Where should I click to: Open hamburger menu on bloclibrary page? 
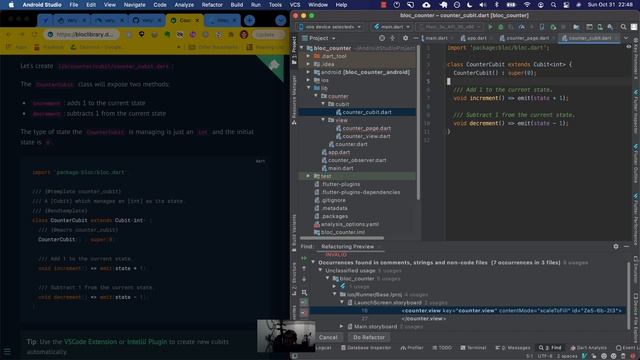(7, 351)
